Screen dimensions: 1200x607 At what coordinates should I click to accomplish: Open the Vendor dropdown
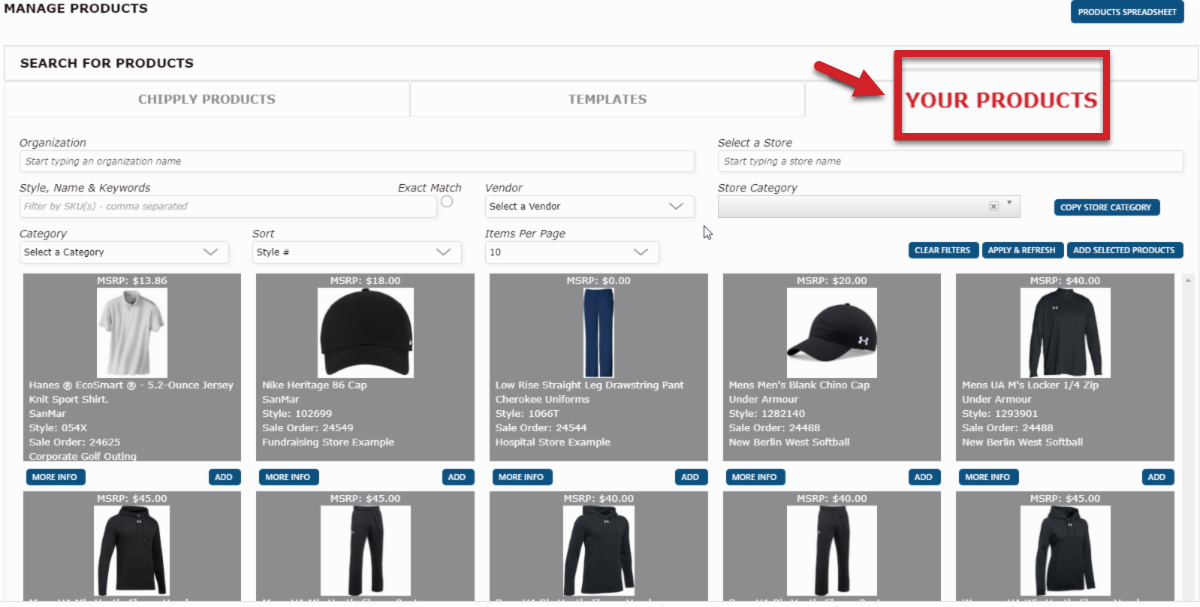coord(589,206)
